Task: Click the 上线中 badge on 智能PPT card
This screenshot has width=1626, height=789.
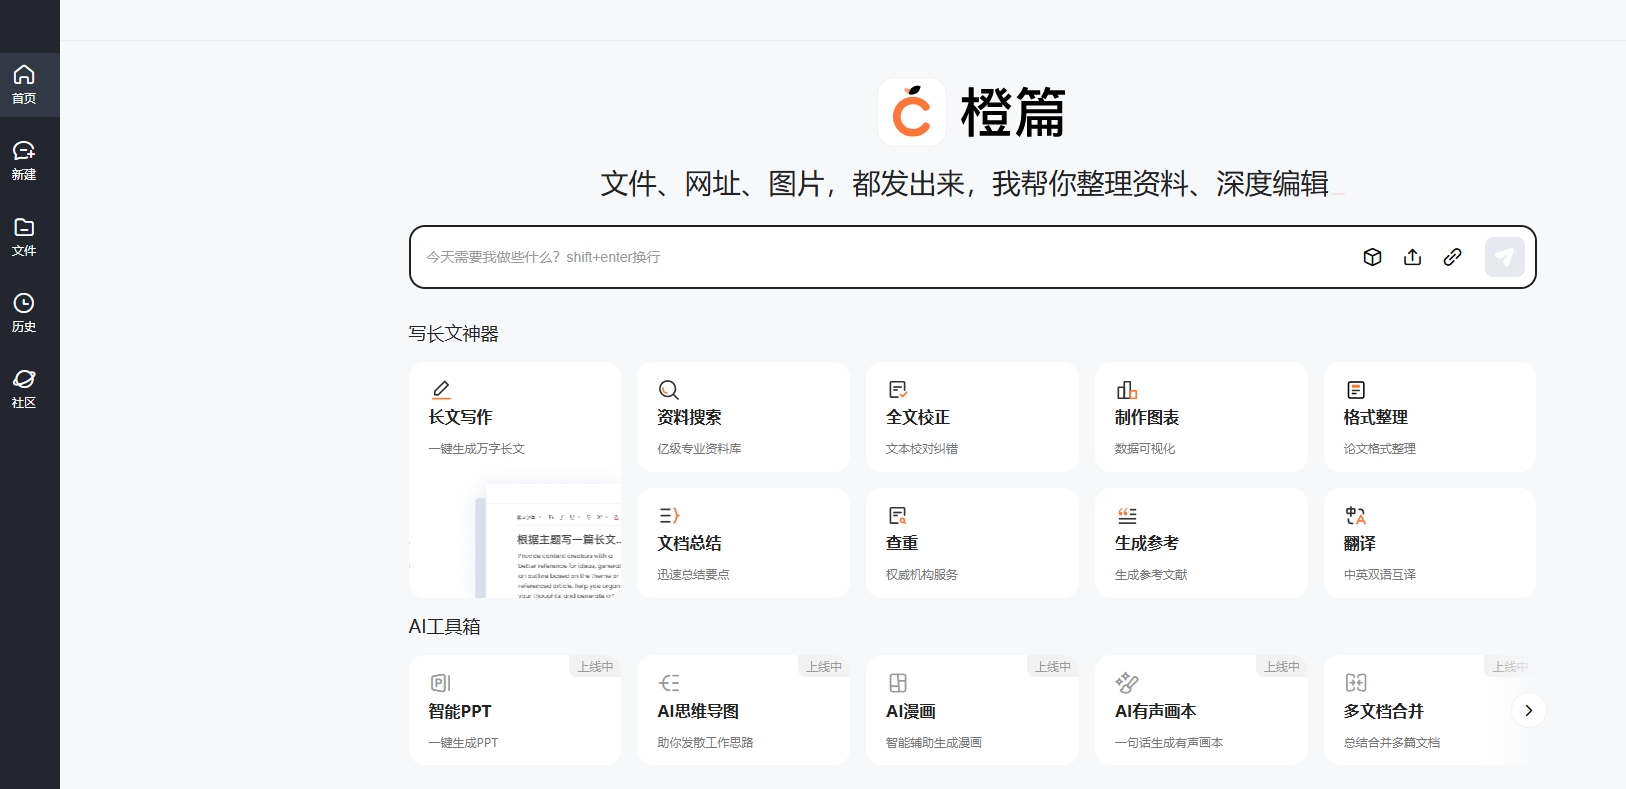Action: [595, 667]
